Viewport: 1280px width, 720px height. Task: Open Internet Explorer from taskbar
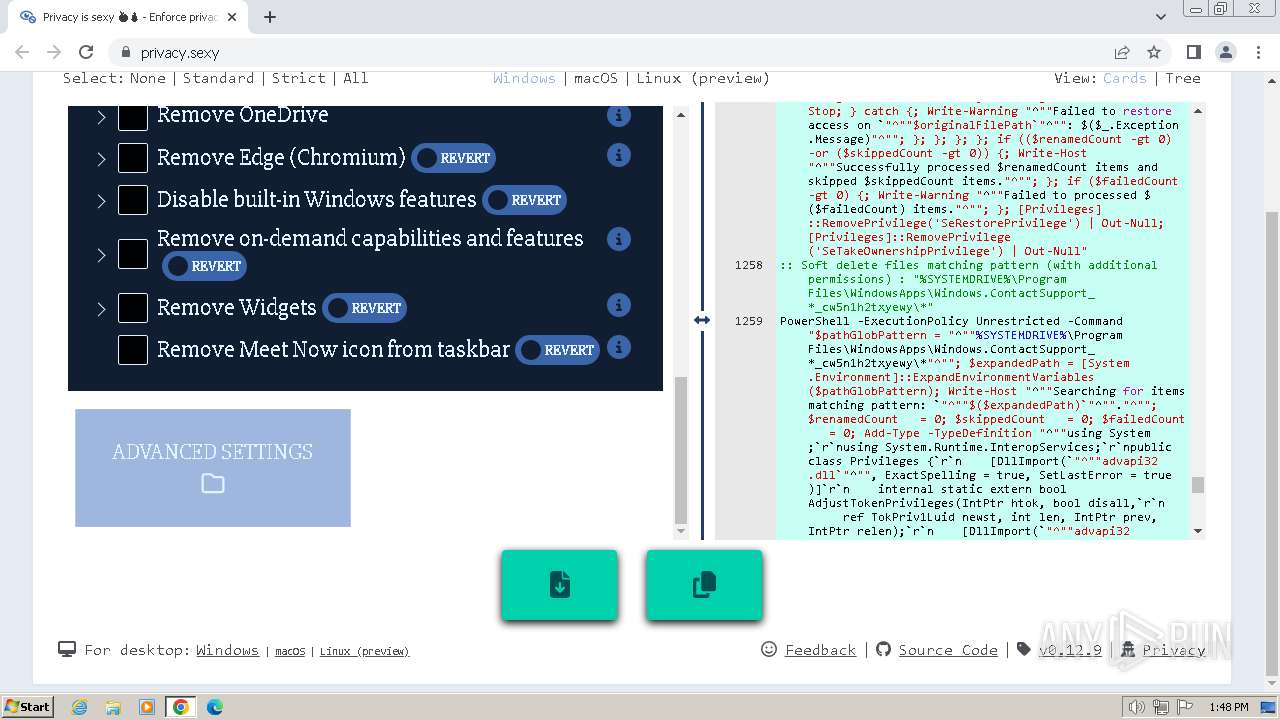pos(79,707)
